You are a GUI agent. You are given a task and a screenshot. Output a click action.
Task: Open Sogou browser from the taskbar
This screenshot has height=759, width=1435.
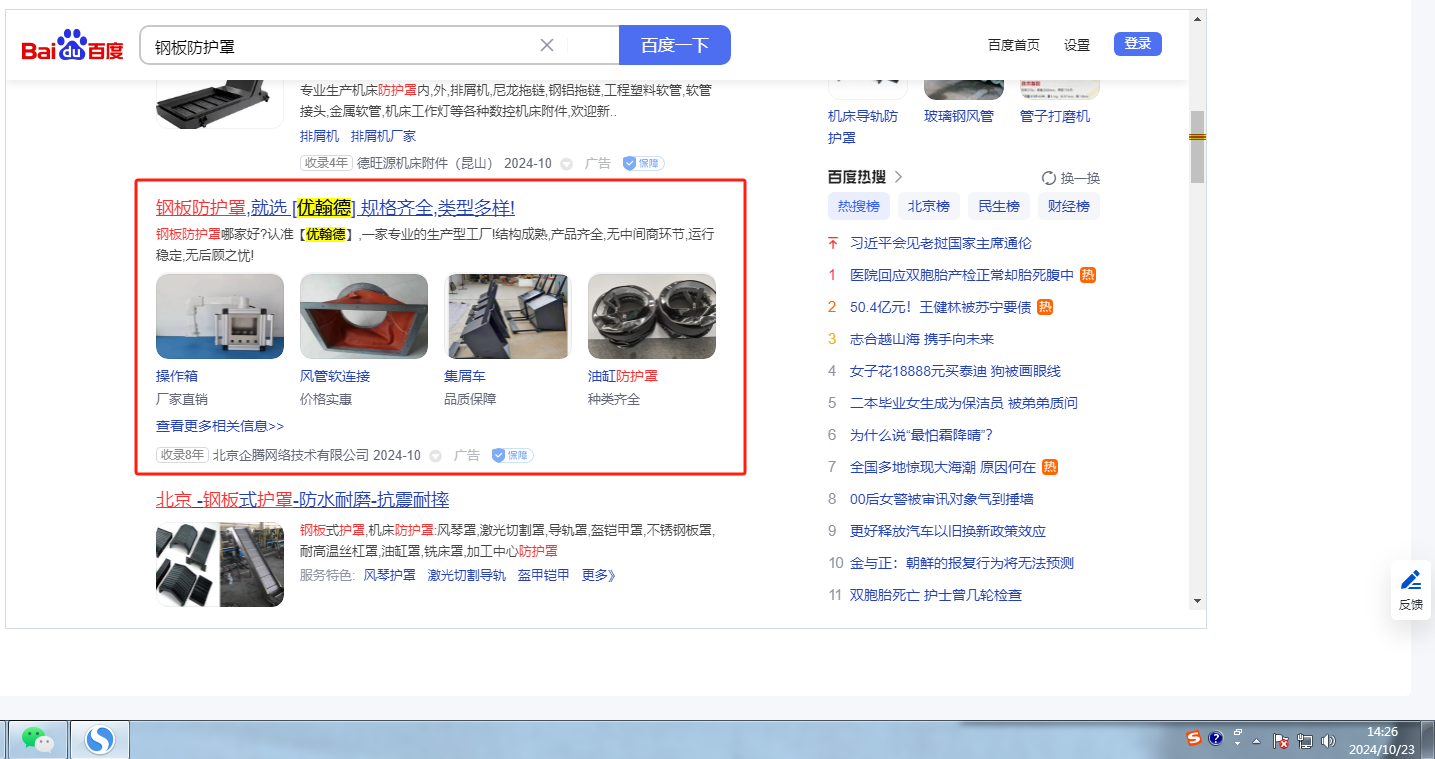(x=99, y=740)
